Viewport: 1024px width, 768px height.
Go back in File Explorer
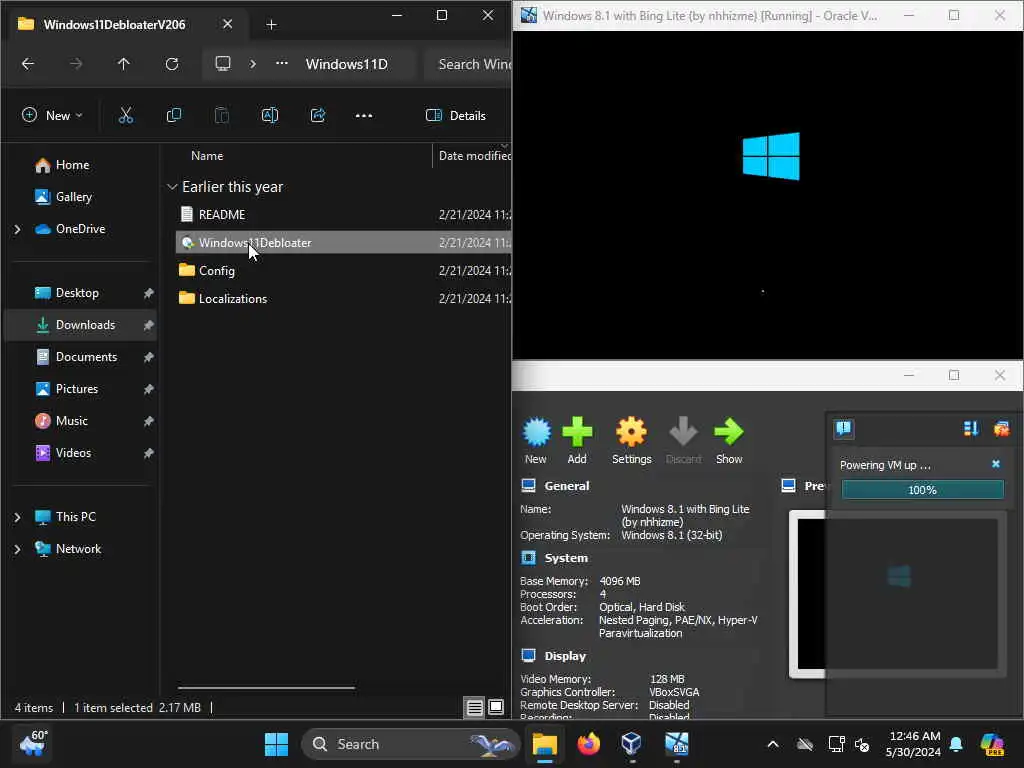pyautogui.click(x=27, y=64)
